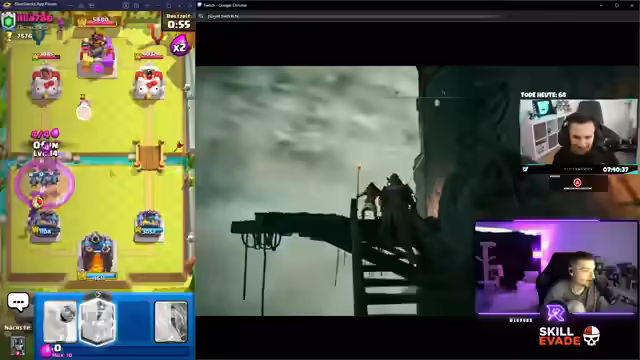Click the 07:40:37 stream timer
640x360 pixels.
click(616, 169)
